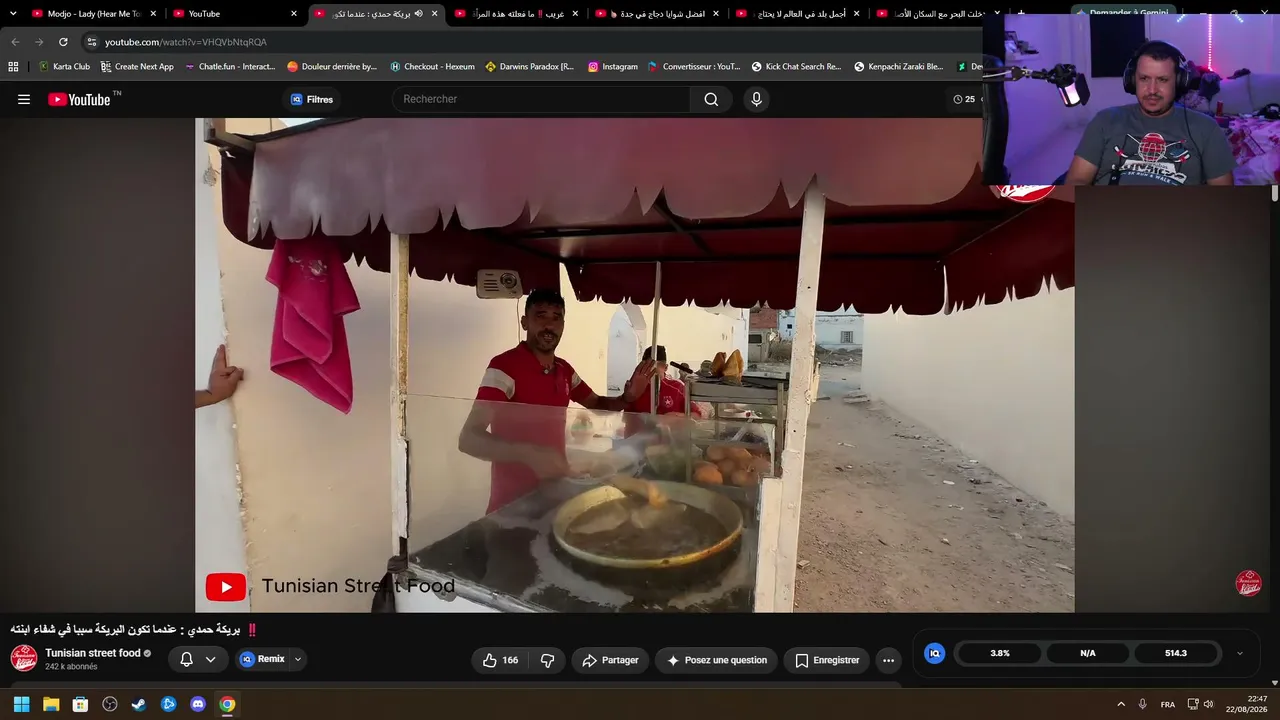This screenshot has width=1280, height=720.
Task: Click the 514.3 vidIQ stat
Action: (x=1176, y=653)
